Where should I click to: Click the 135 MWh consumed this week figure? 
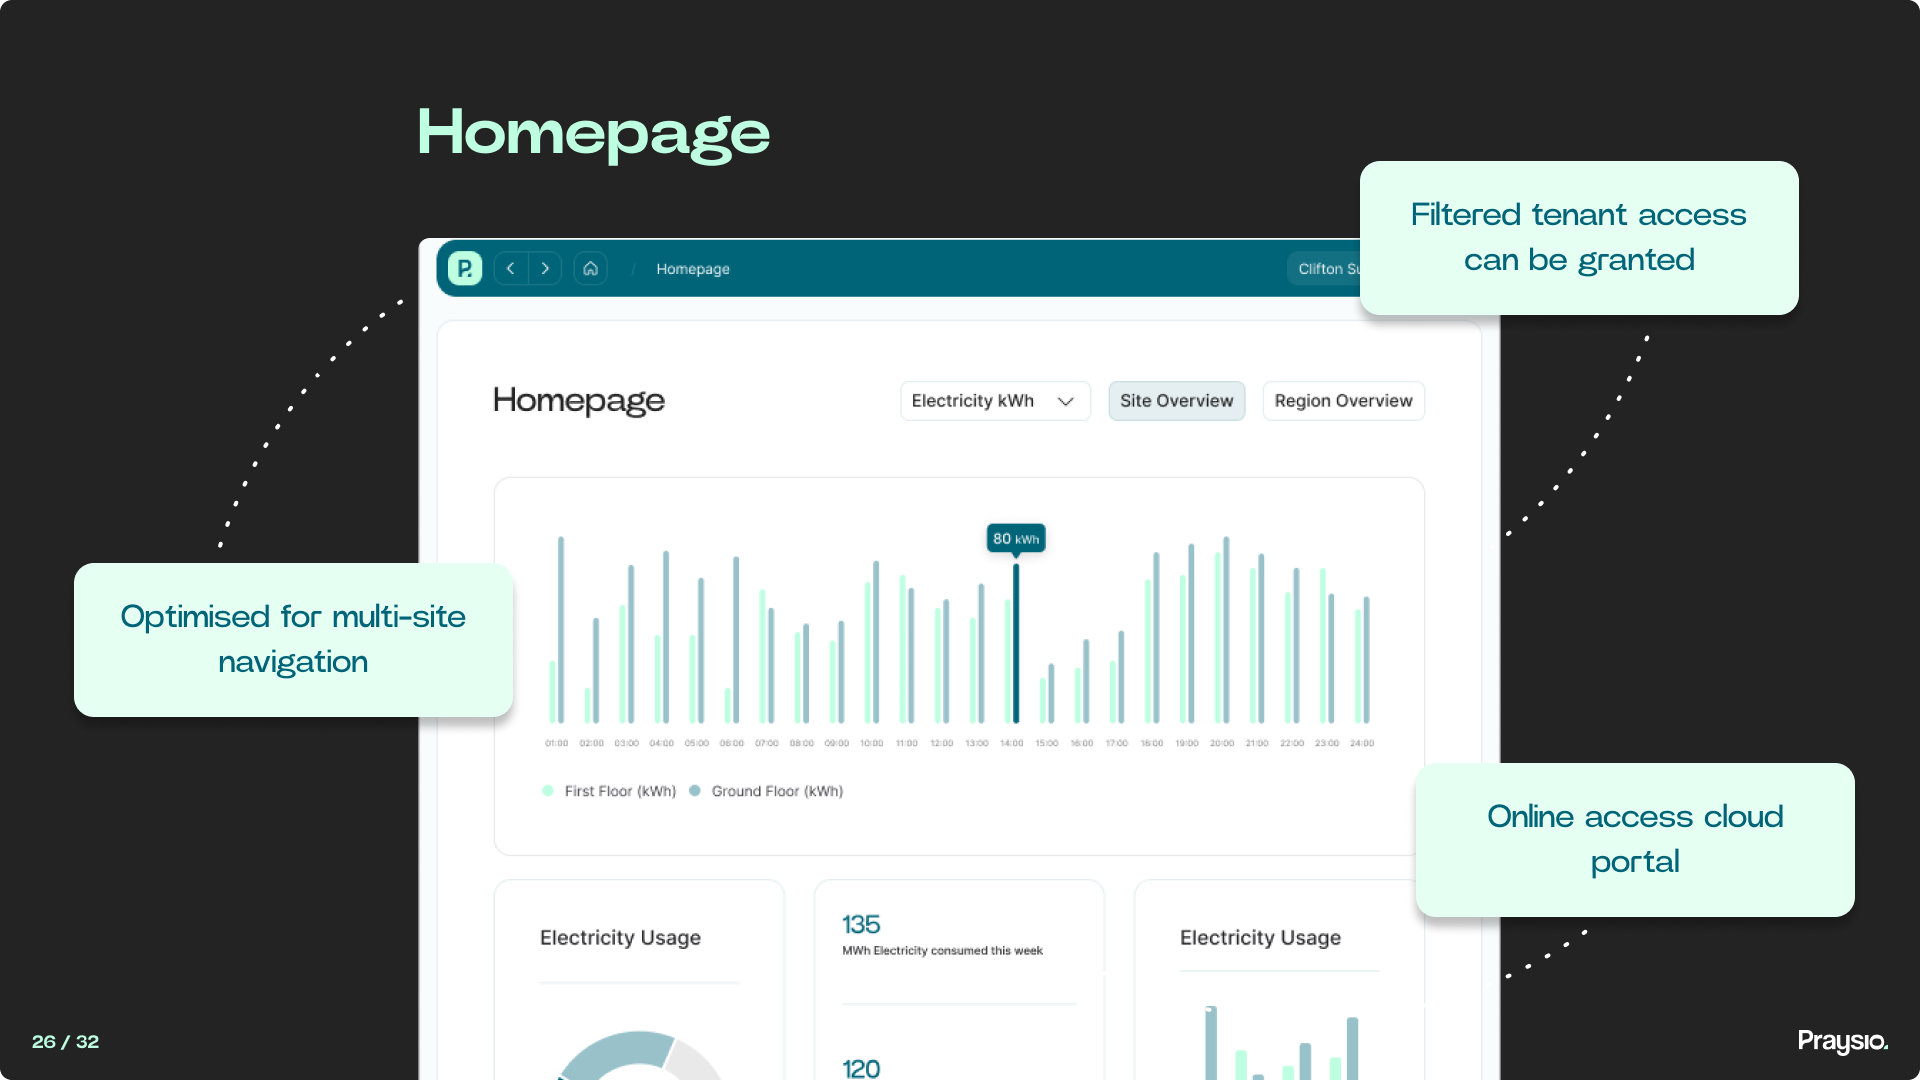point(861,925)
